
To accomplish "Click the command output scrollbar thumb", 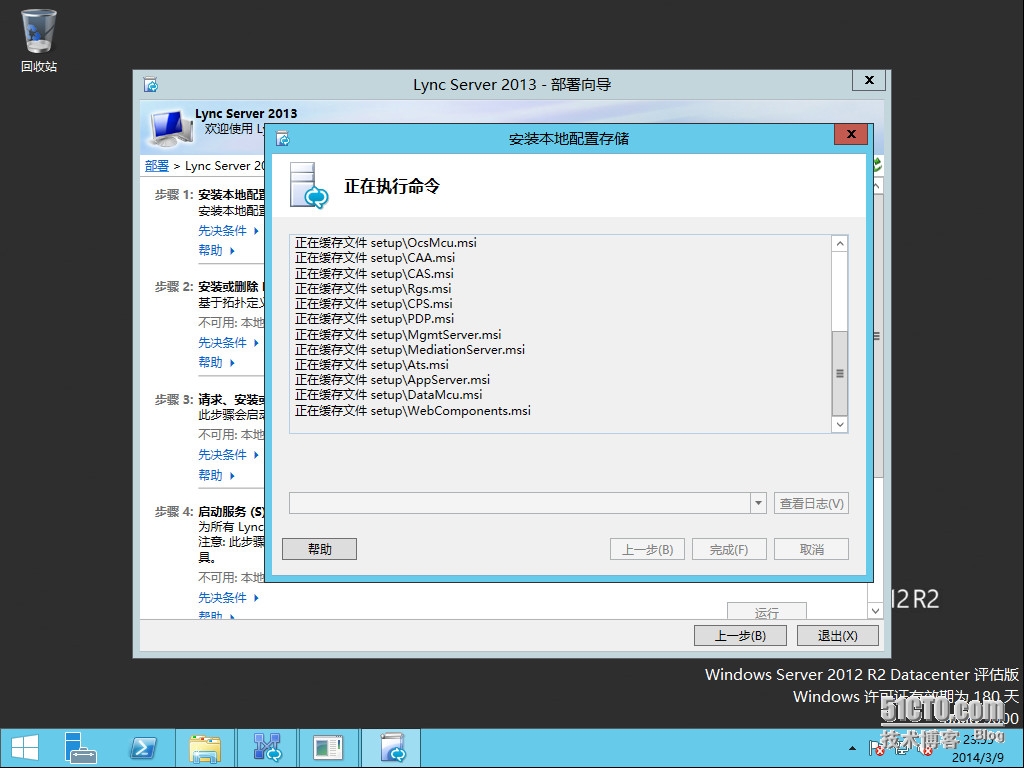I will click(x=840, y=374).
